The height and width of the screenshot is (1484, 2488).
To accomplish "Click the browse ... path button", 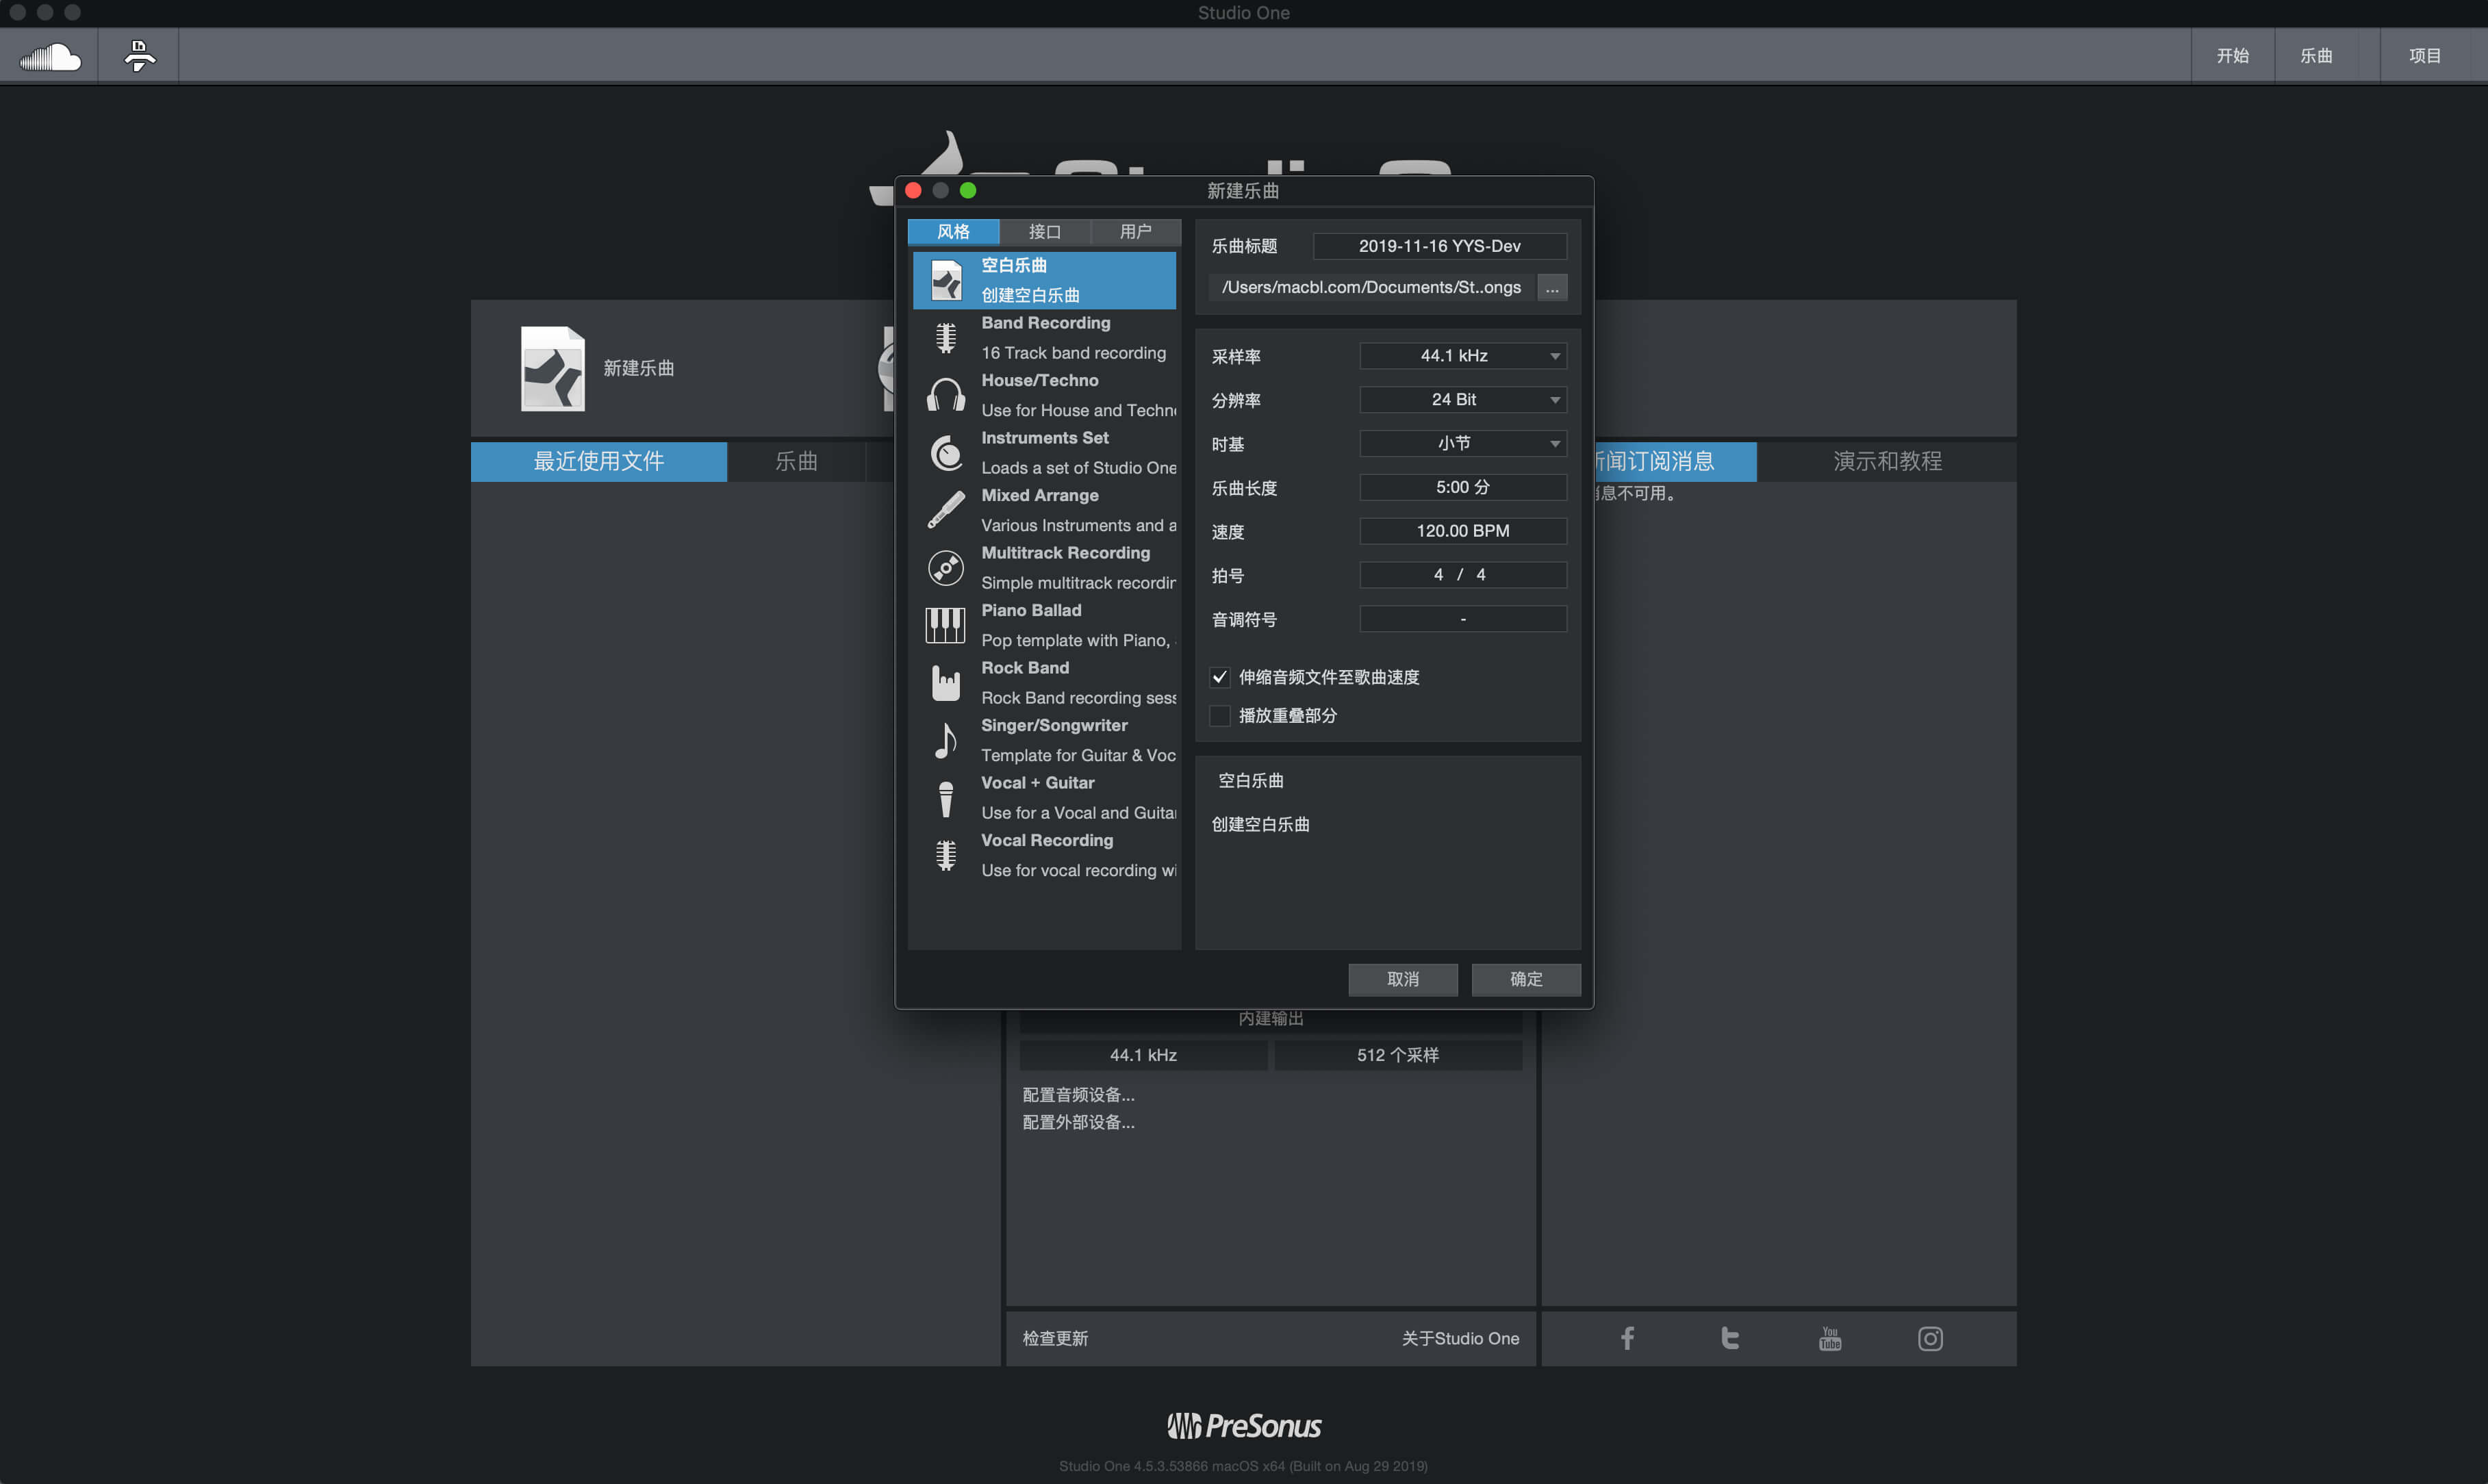I will (1551, 288).
